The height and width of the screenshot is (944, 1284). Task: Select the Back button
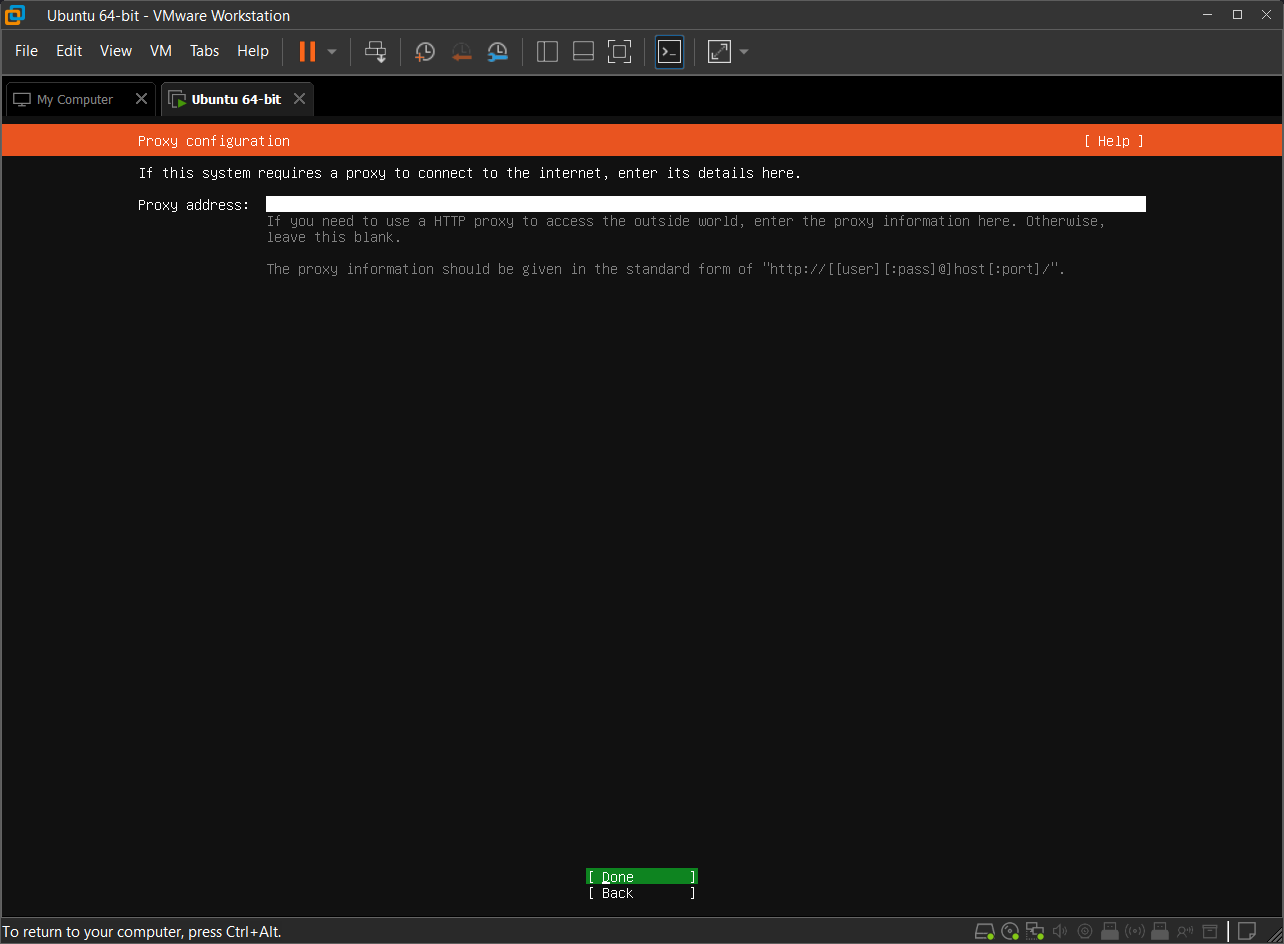(x=641, y=893)
